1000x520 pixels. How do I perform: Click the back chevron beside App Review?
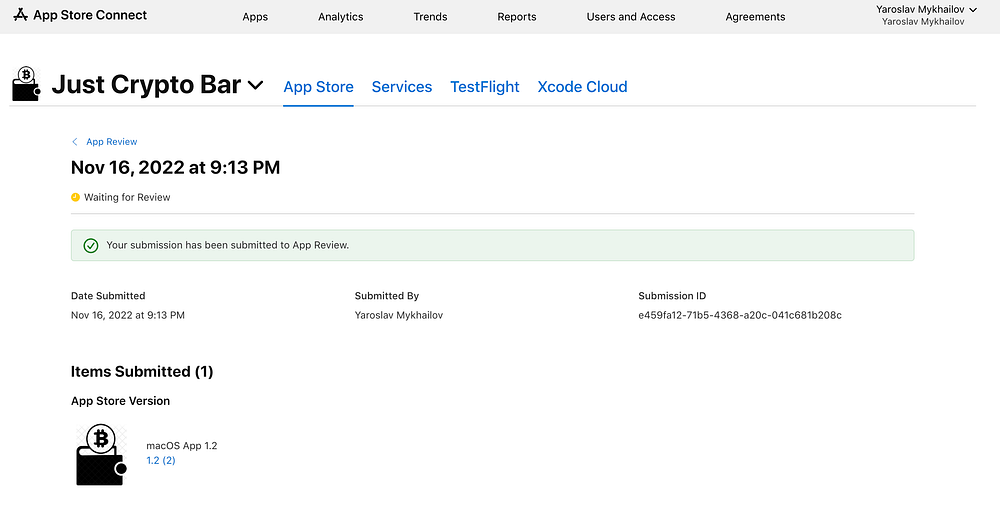click(75, 142)
